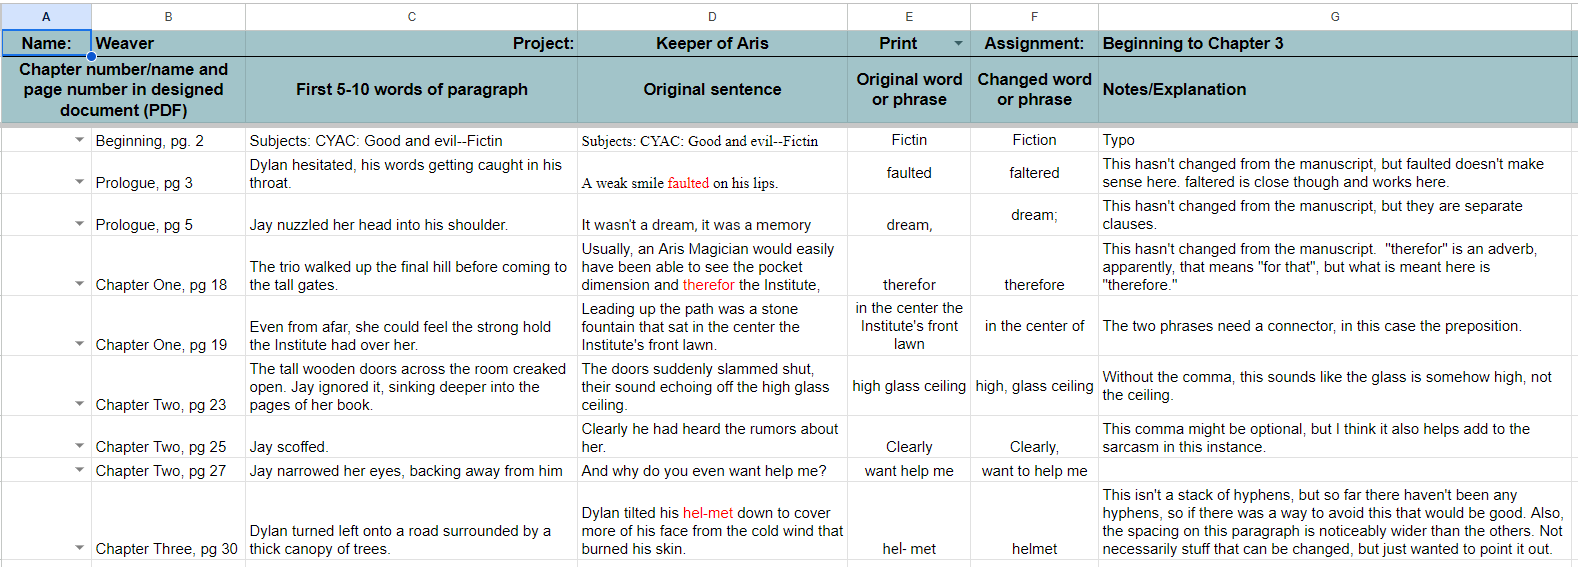Click column G header
1578x567 pixels.
(x=1335, y=16)
